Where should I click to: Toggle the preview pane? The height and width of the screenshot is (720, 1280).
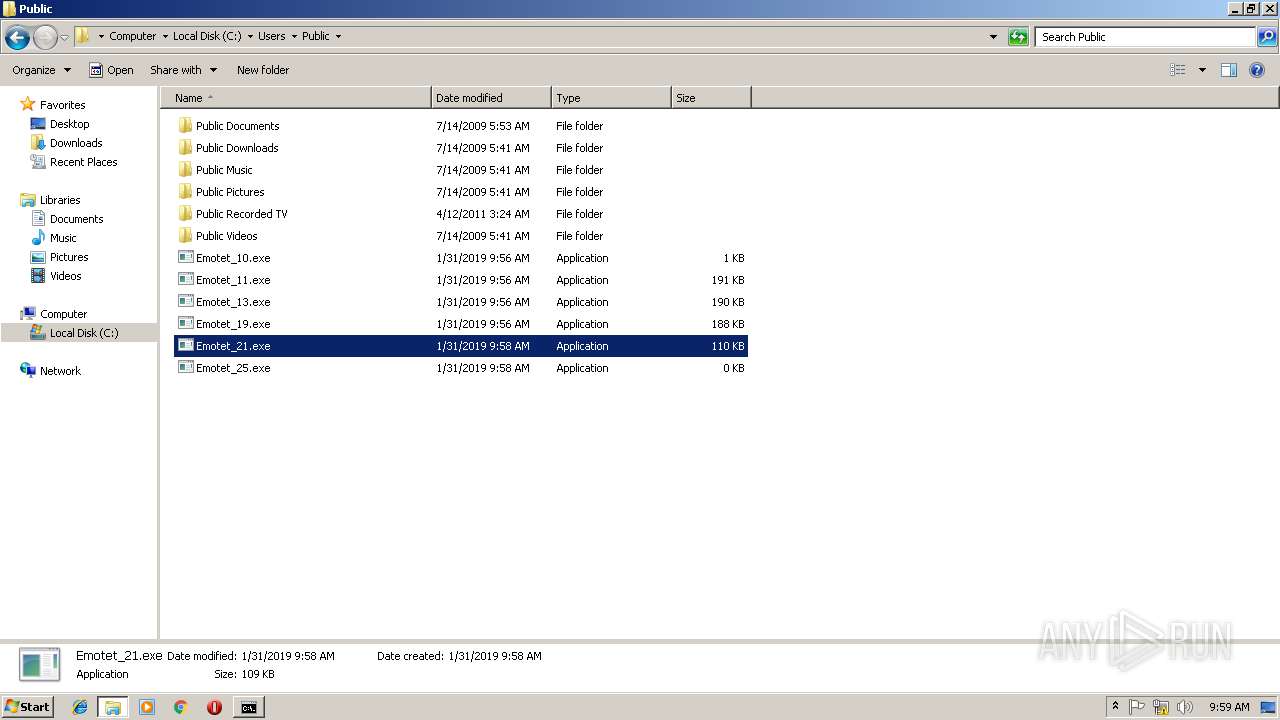point(1229,70)
